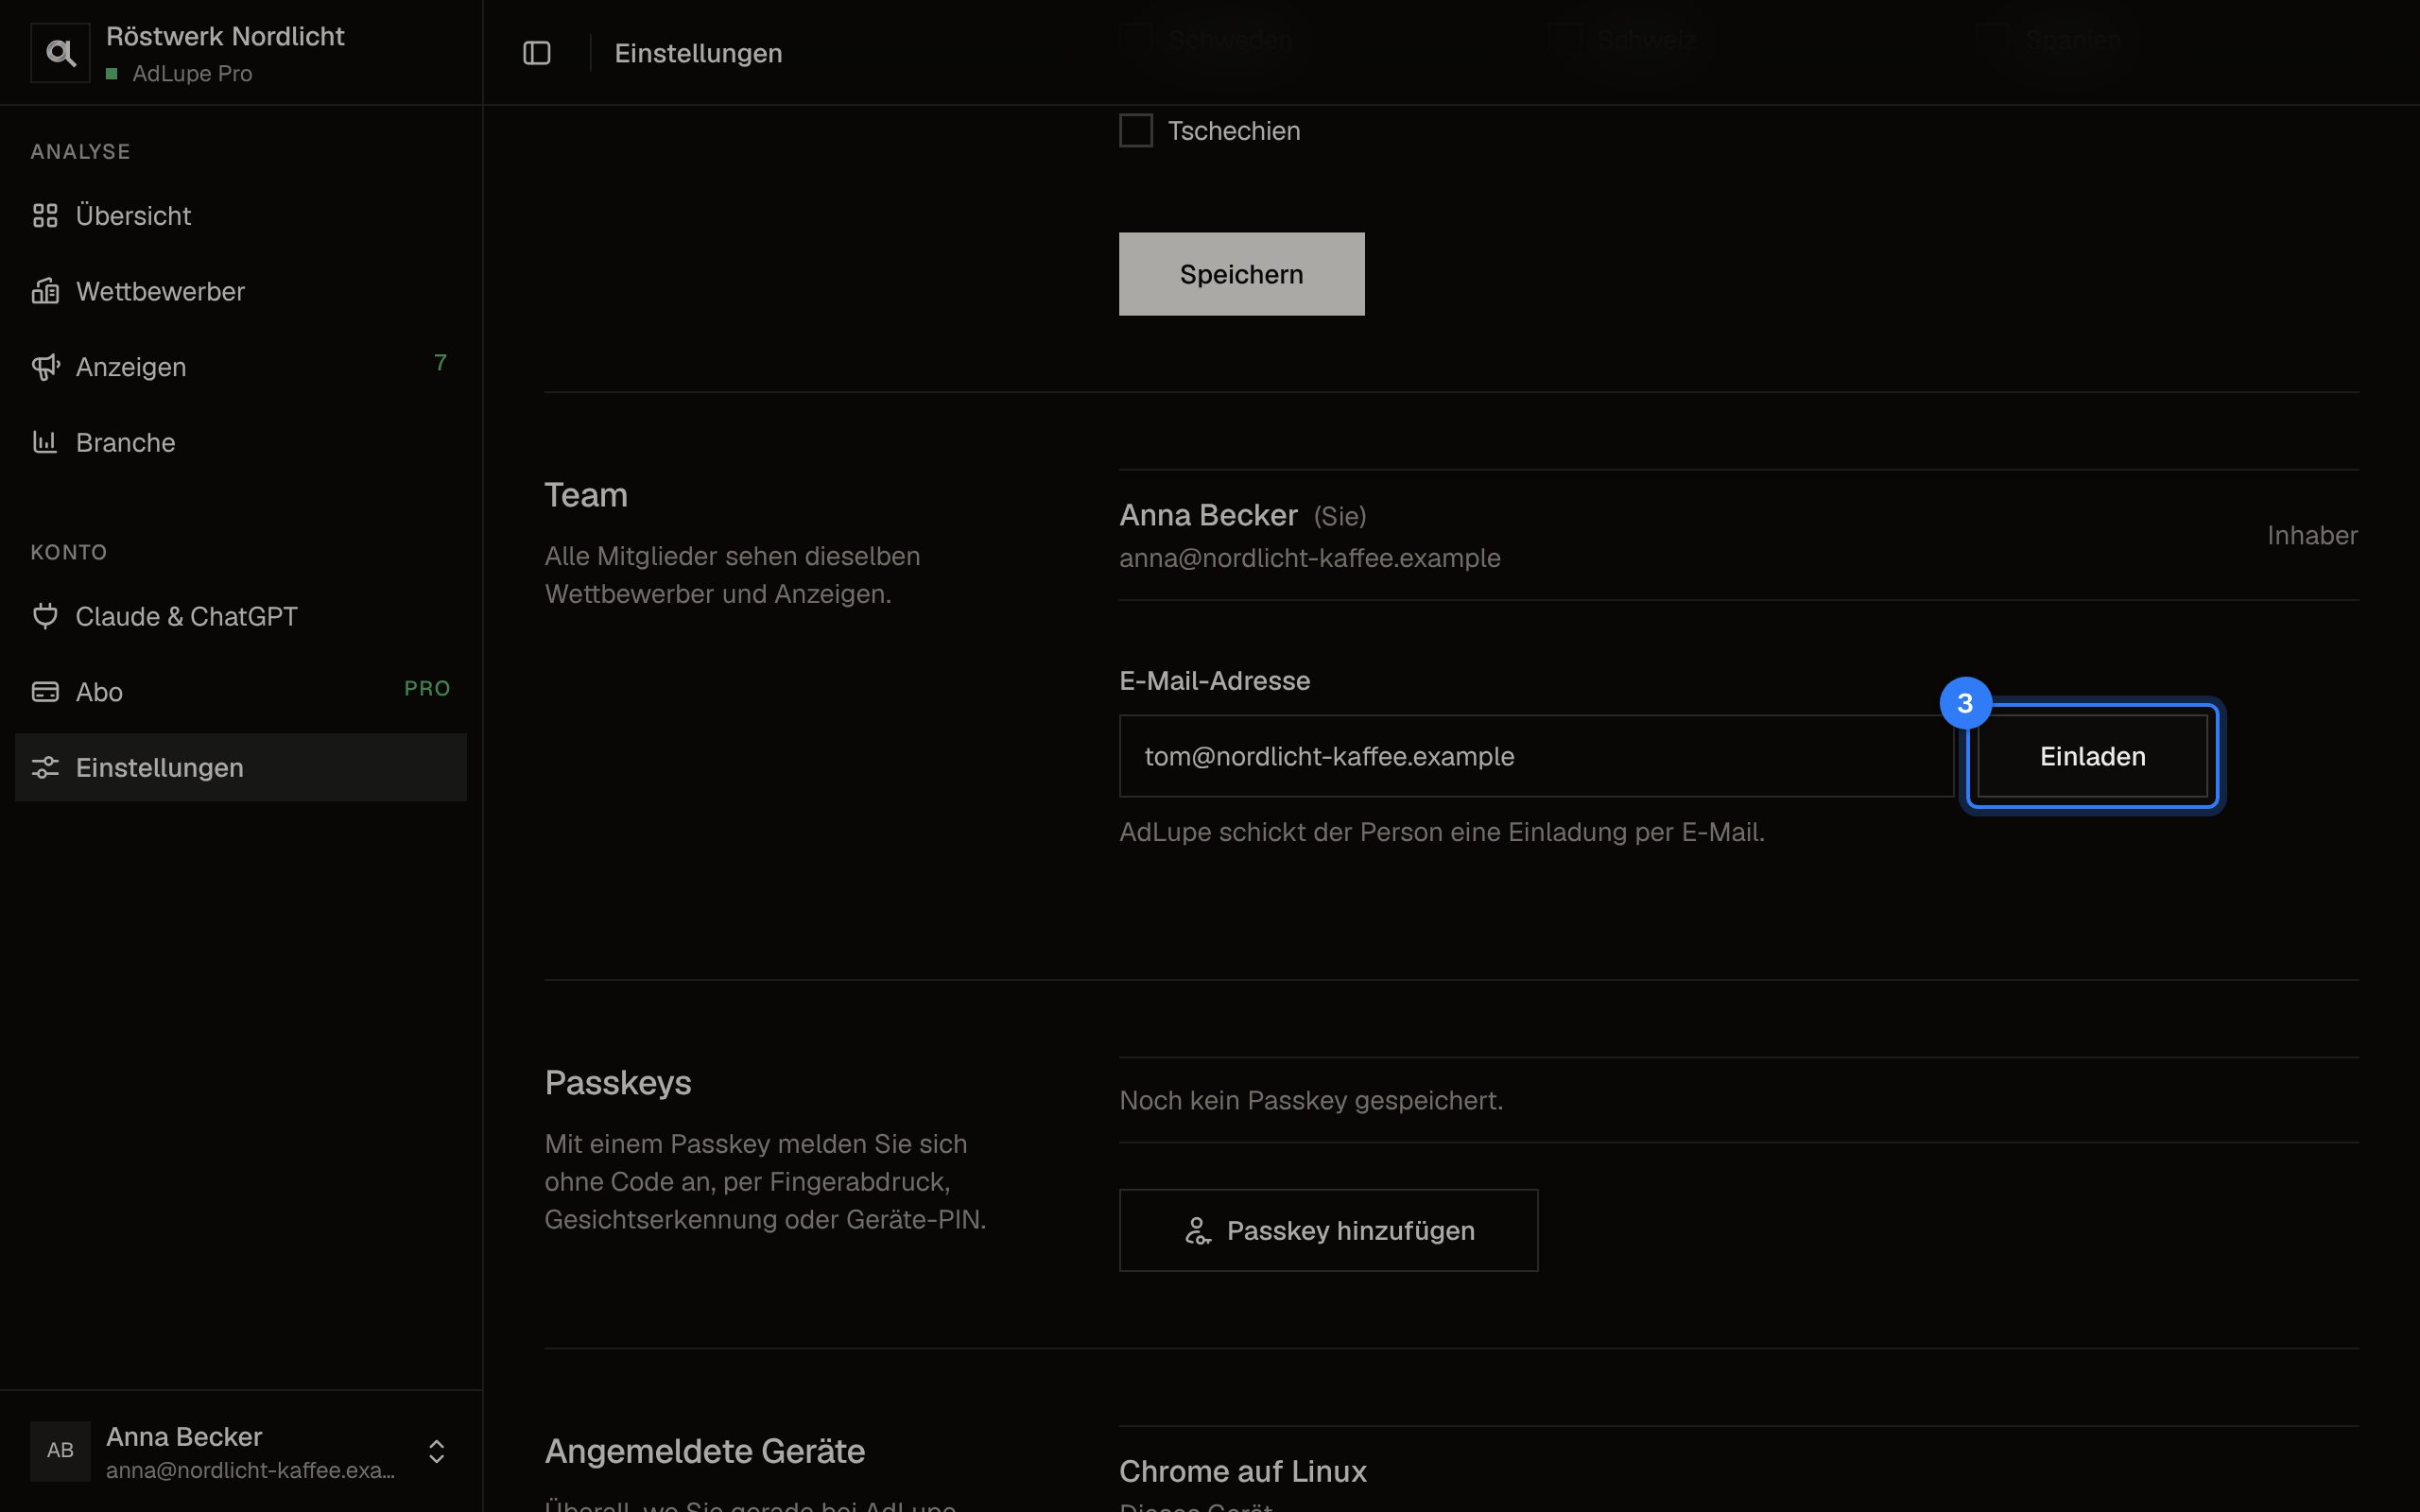Click the AdLupe magnifier logo icon
Screen dimensions: 2420x1512
click(60, 53)
